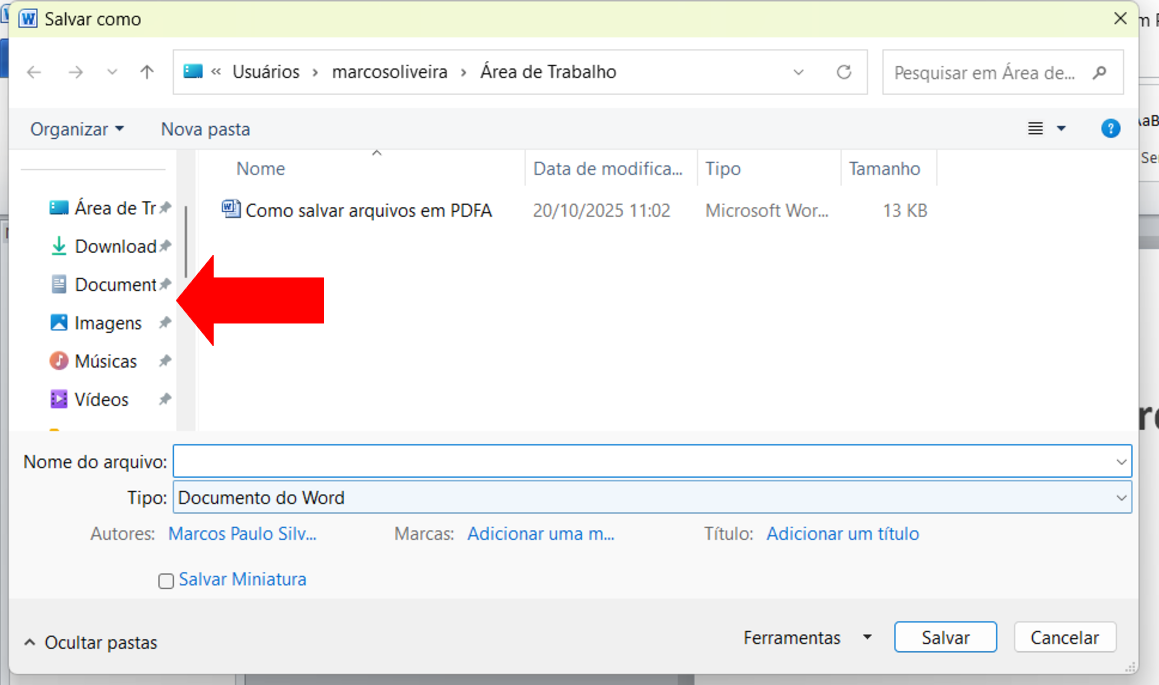Create a Nova pasta
Viewport: 1159px width, 685px height.
[x=205, y=129]
